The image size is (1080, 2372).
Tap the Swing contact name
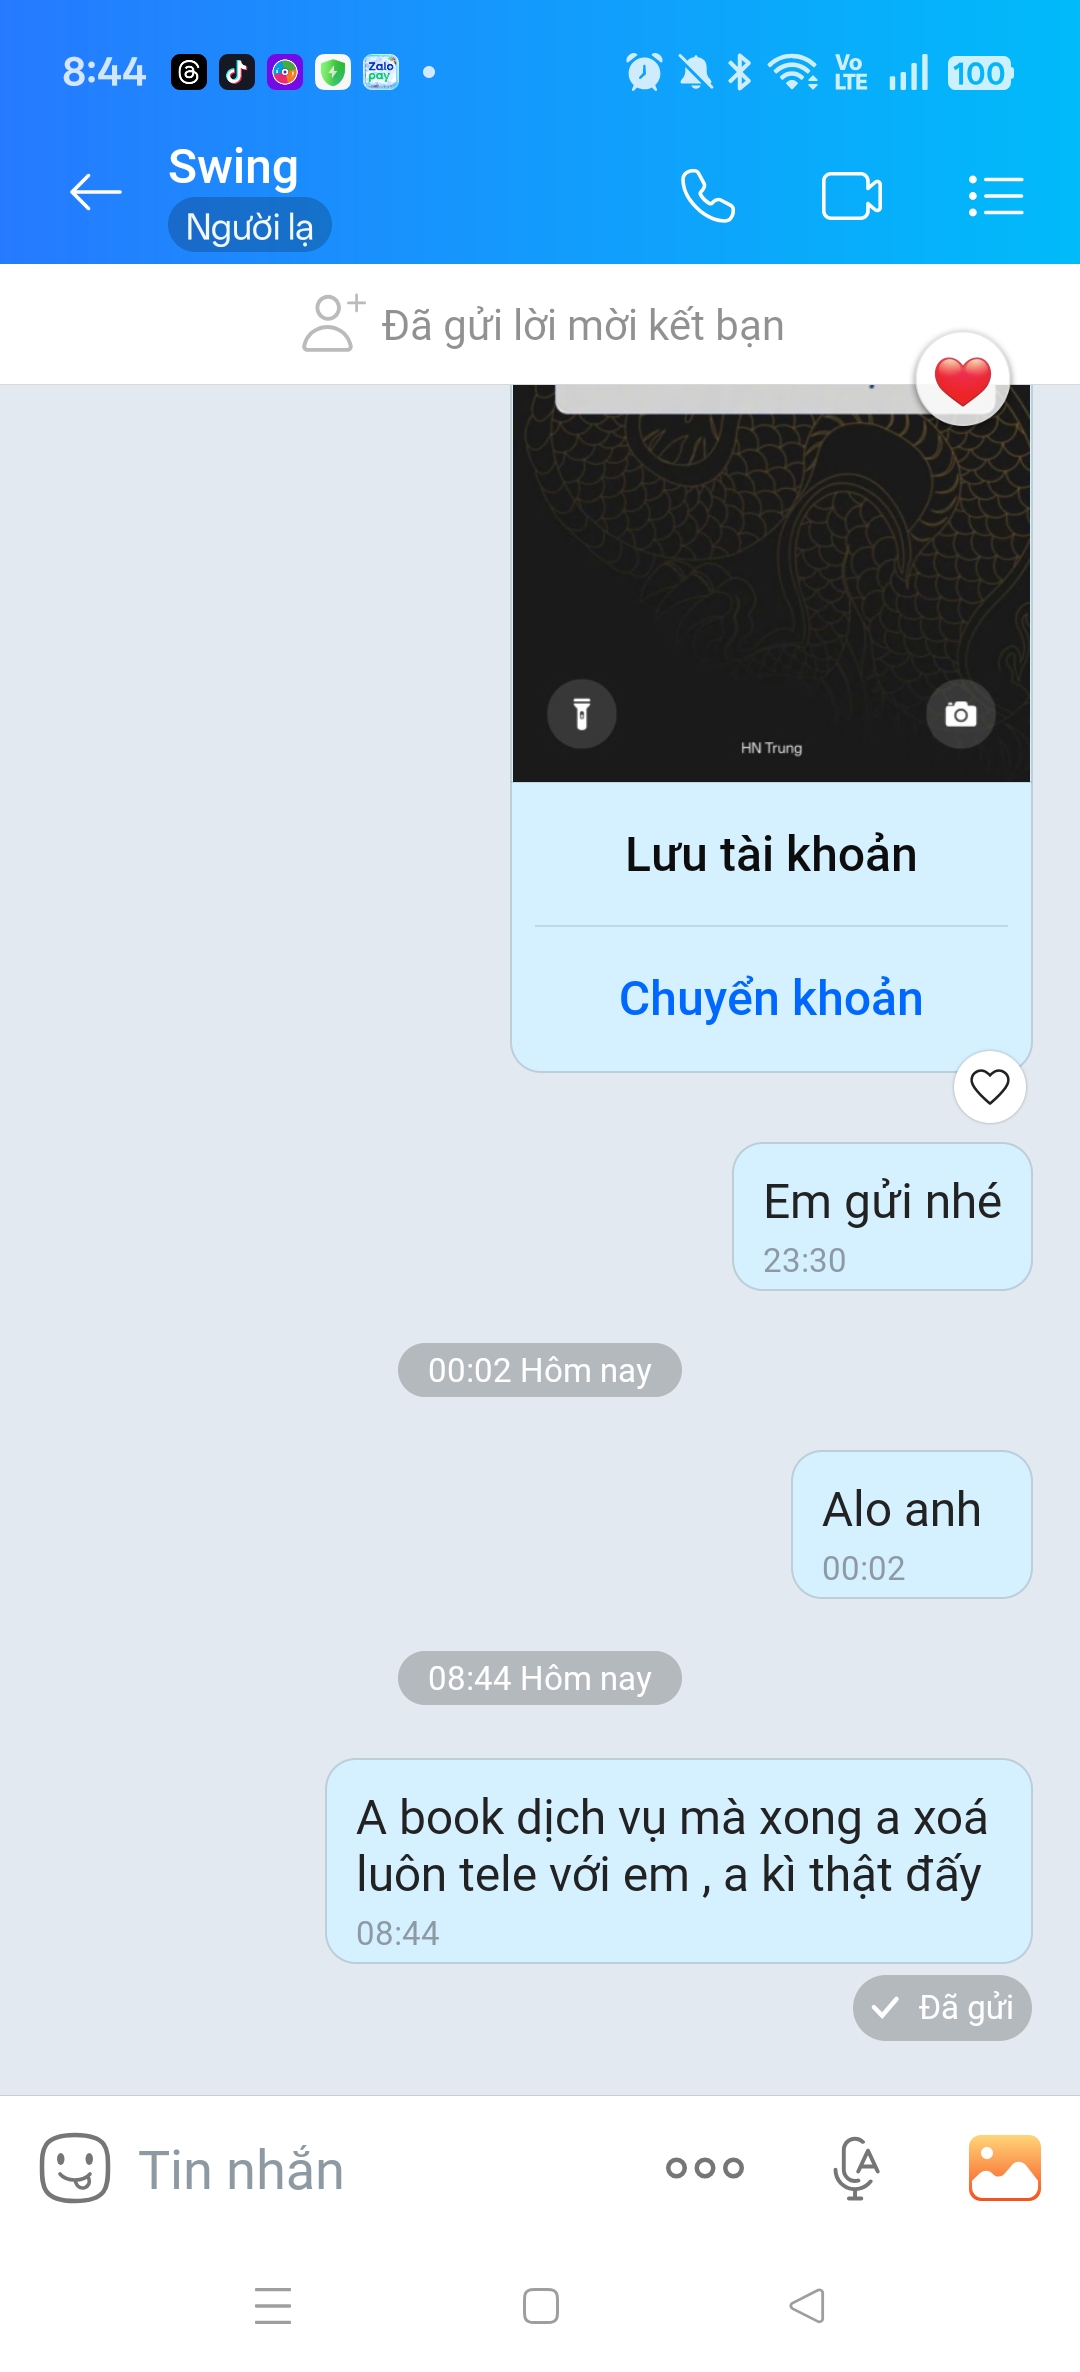pyautogui.click(x=233, y=166)
